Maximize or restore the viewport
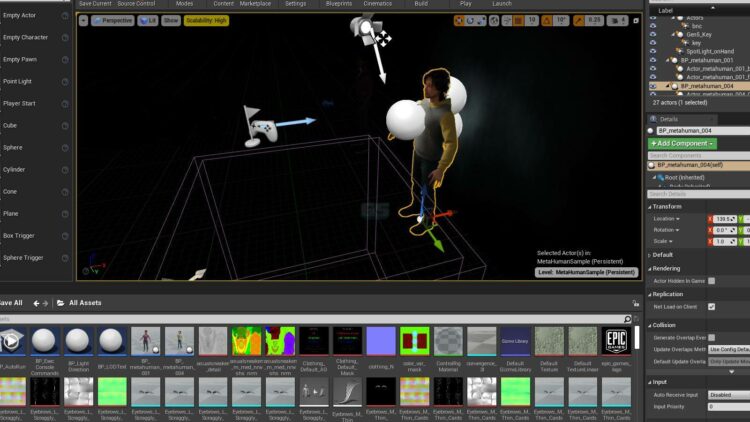The height and width of the screenshot is (422, 750). pos(636,21)
